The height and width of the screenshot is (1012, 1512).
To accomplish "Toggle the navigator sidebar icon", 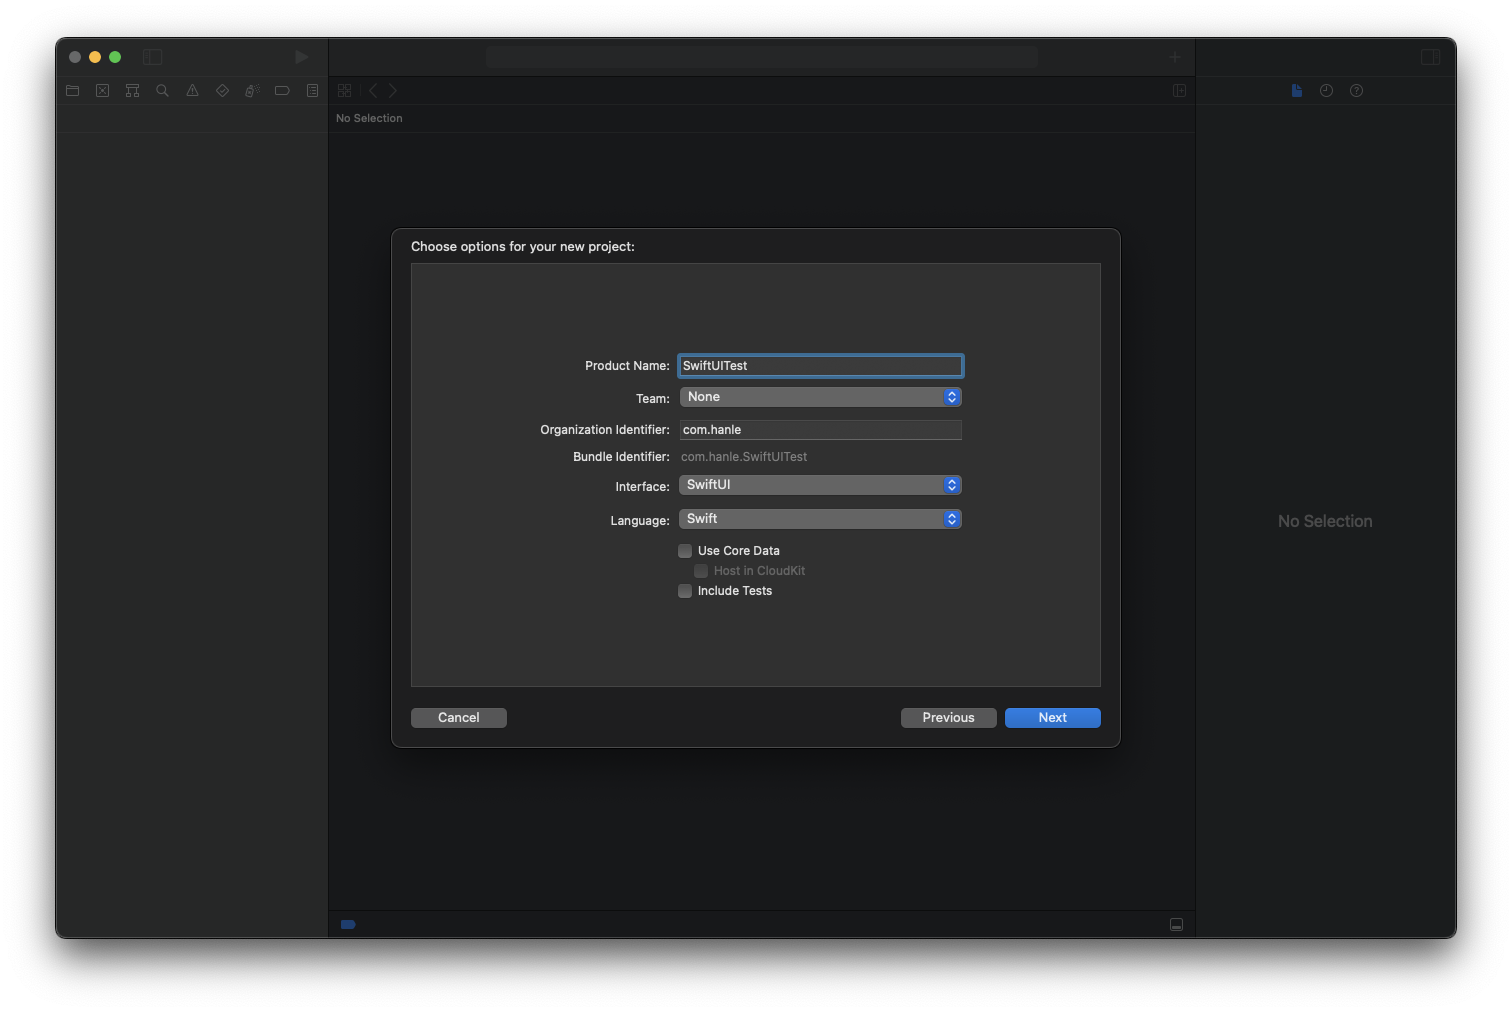I will click(x=153, y=57).
